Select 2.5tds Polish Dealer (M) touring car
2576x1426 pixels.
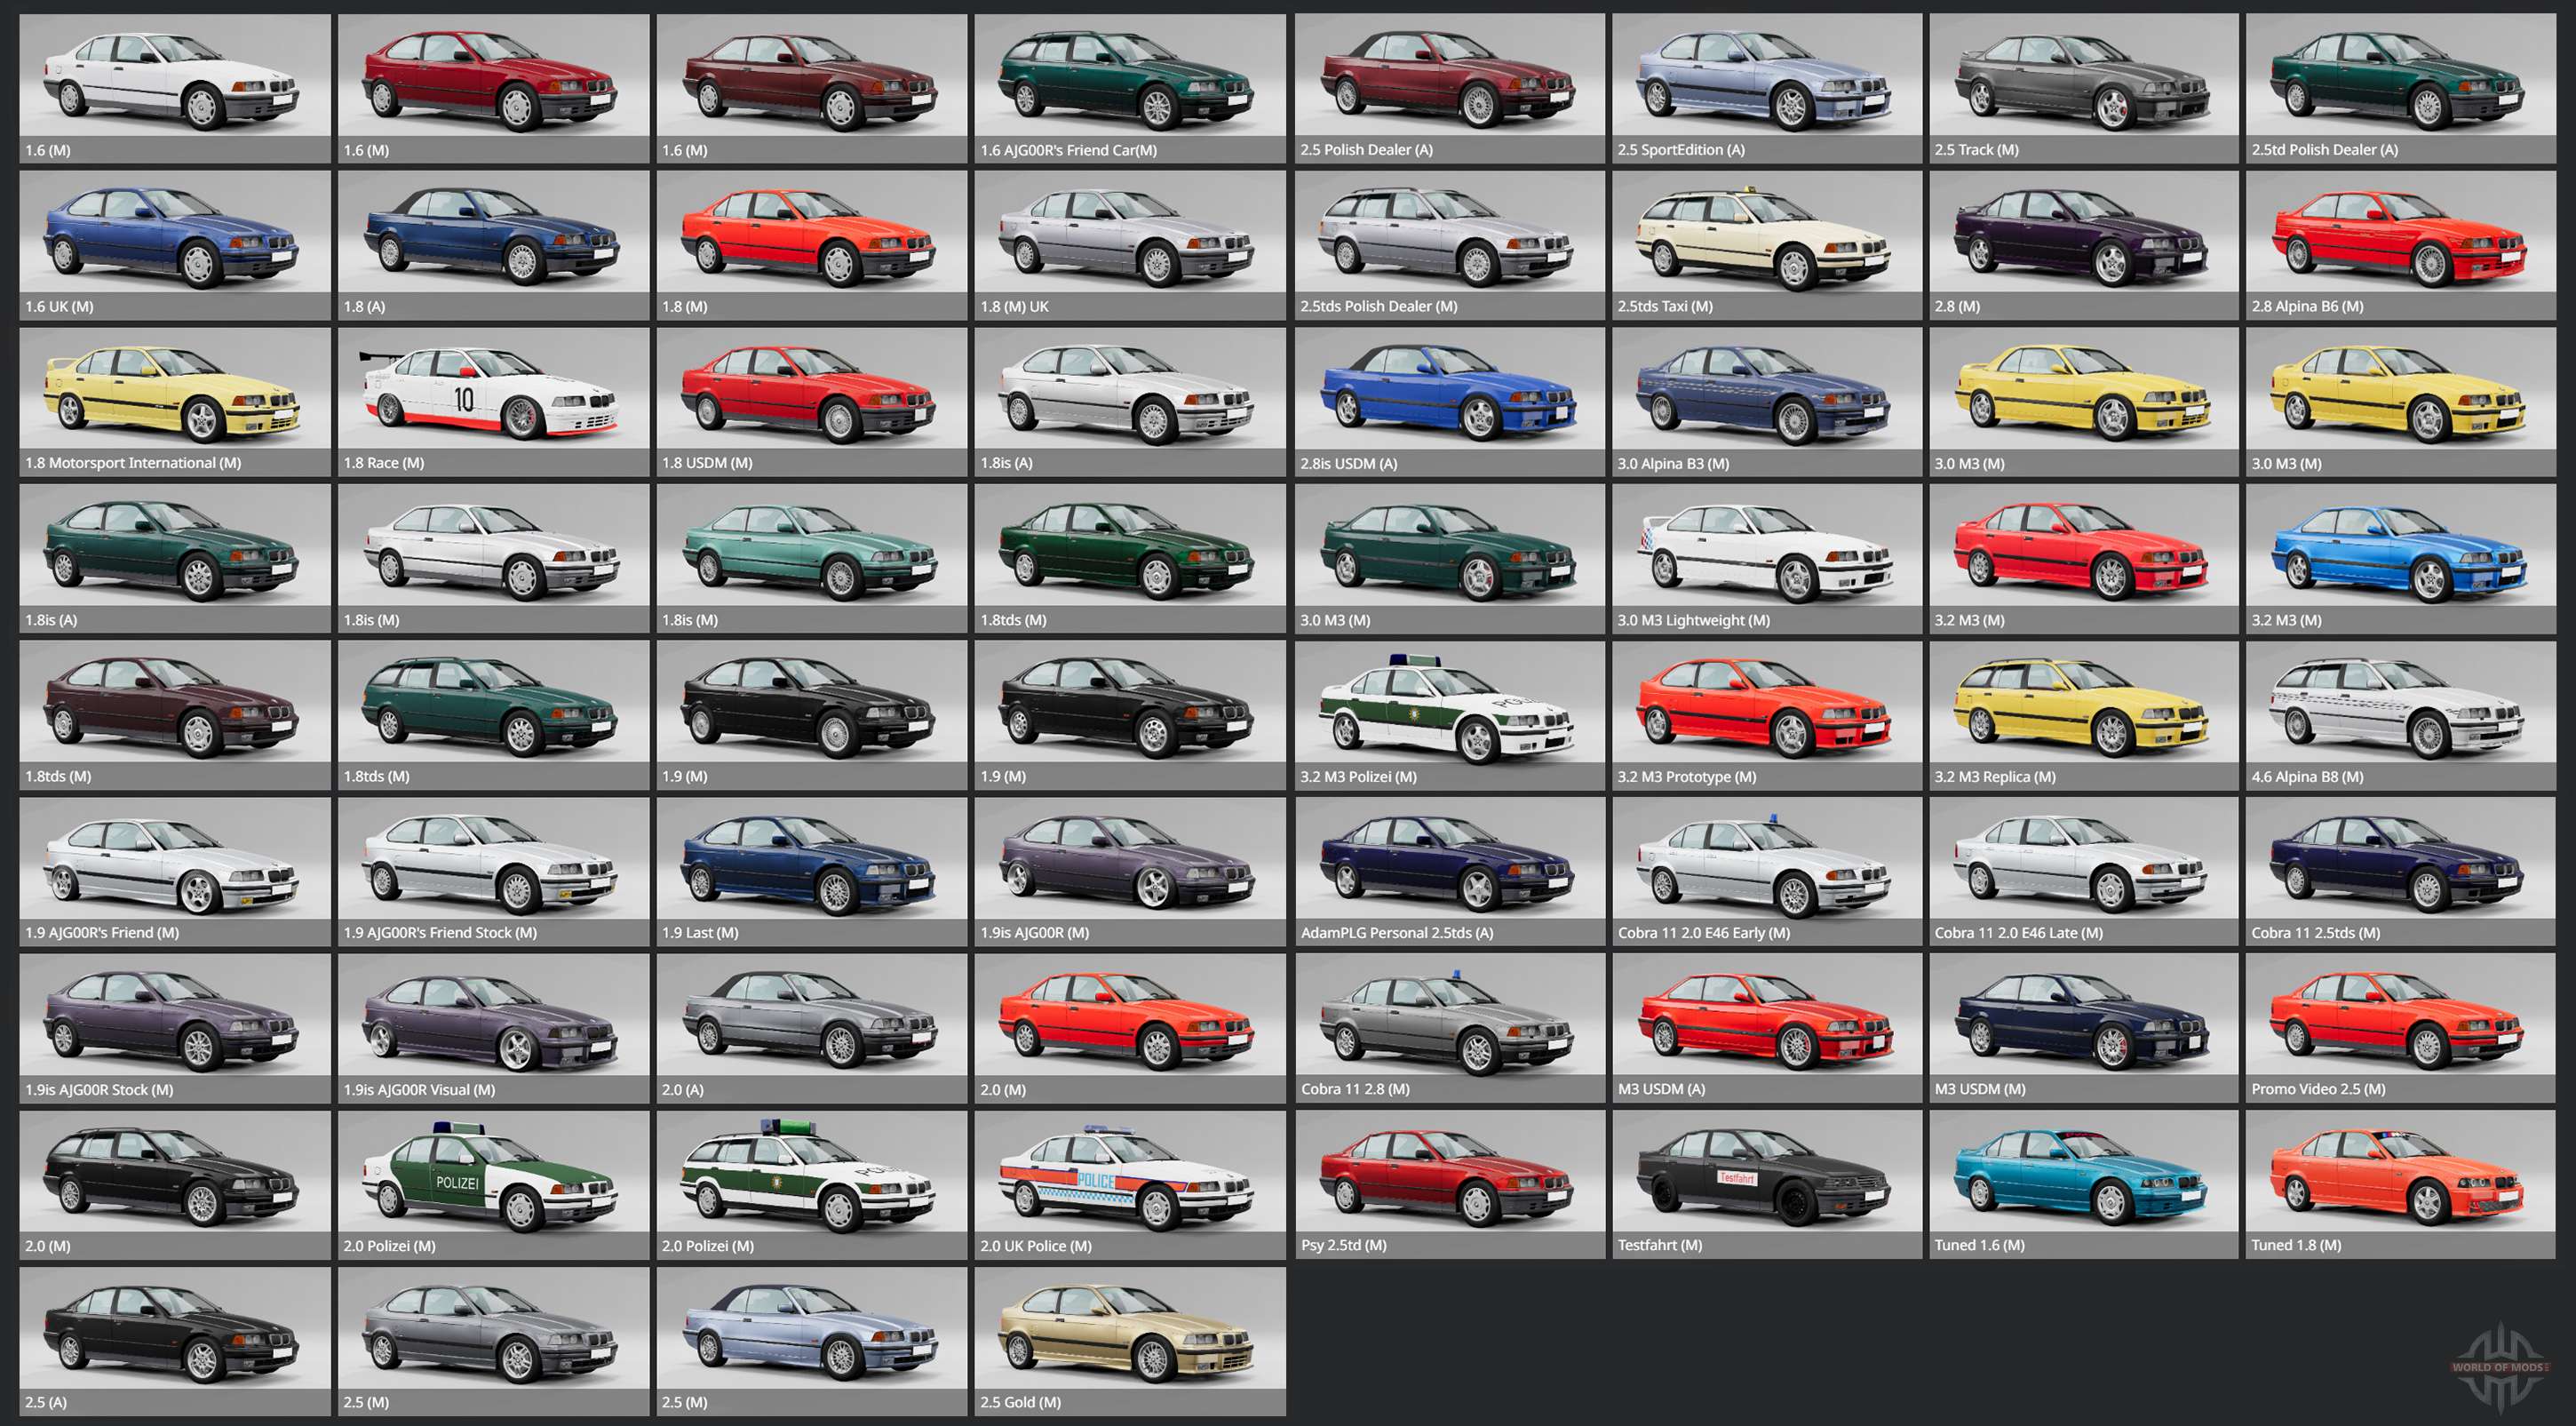[x=1450, y=245]
